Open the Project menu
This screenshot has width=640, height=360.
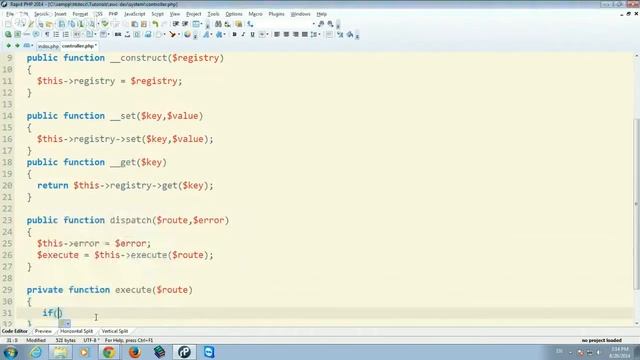point(193,14)
